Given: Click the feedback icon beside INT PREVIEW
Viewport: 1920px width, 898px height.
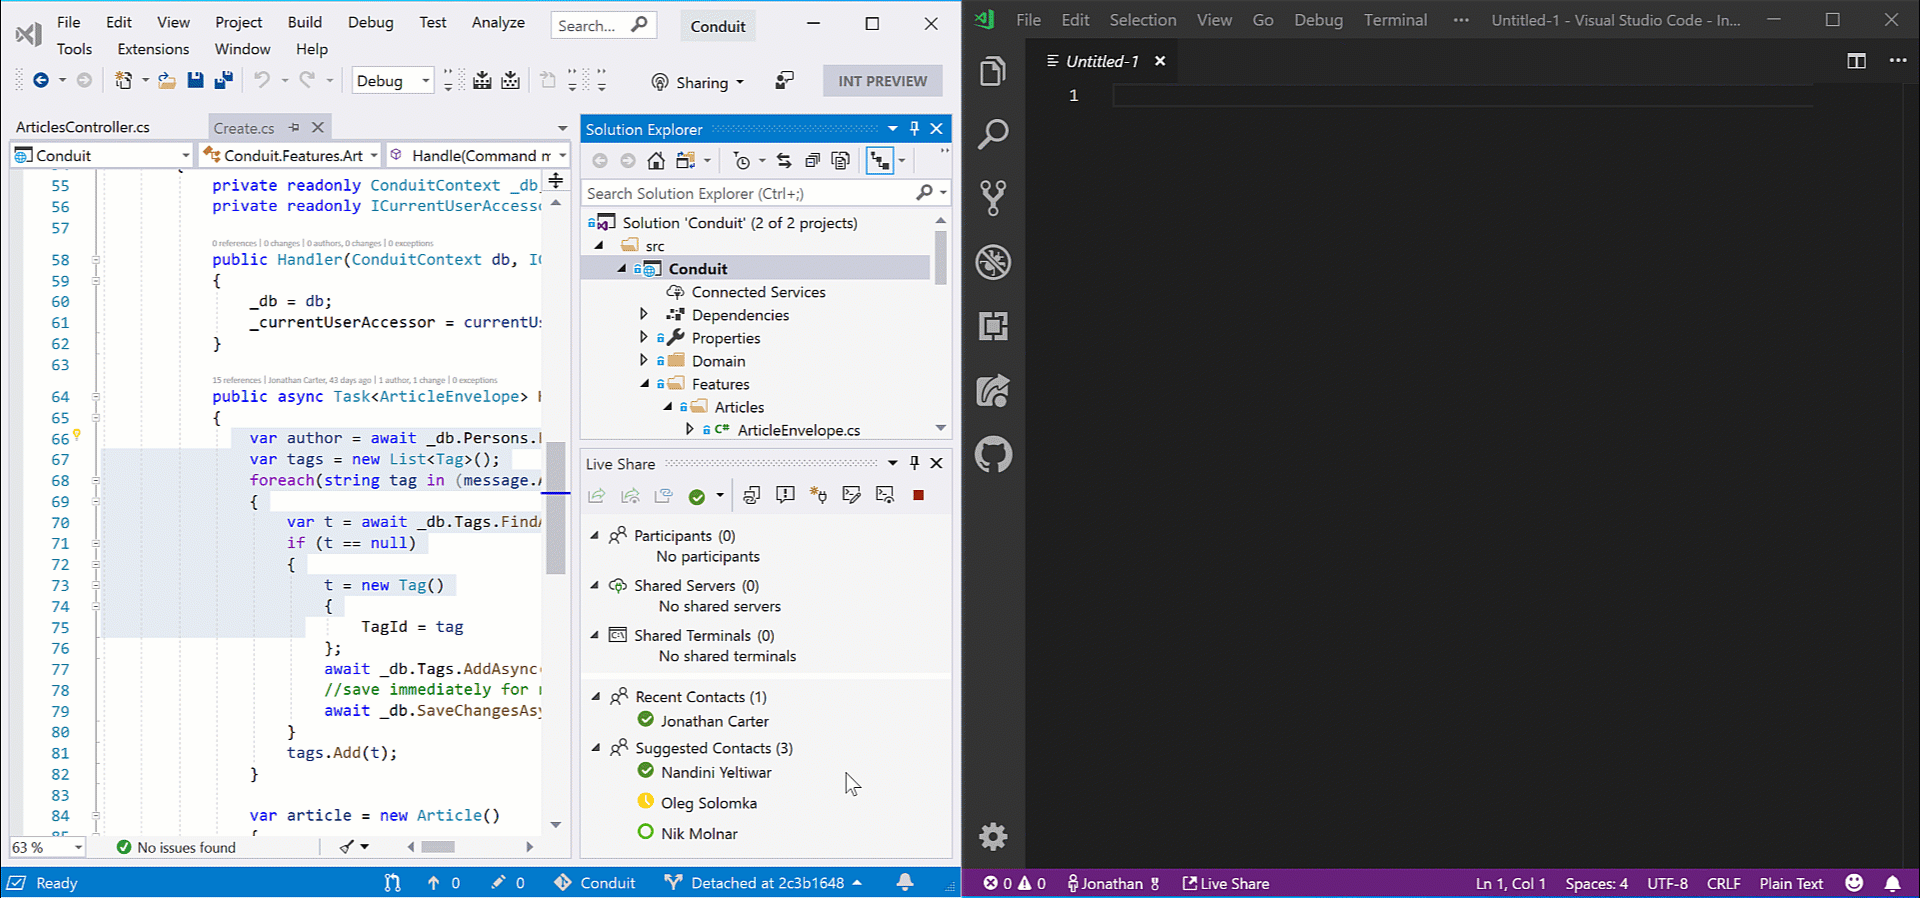Looking at the screenshot, I should pos(785,81).
